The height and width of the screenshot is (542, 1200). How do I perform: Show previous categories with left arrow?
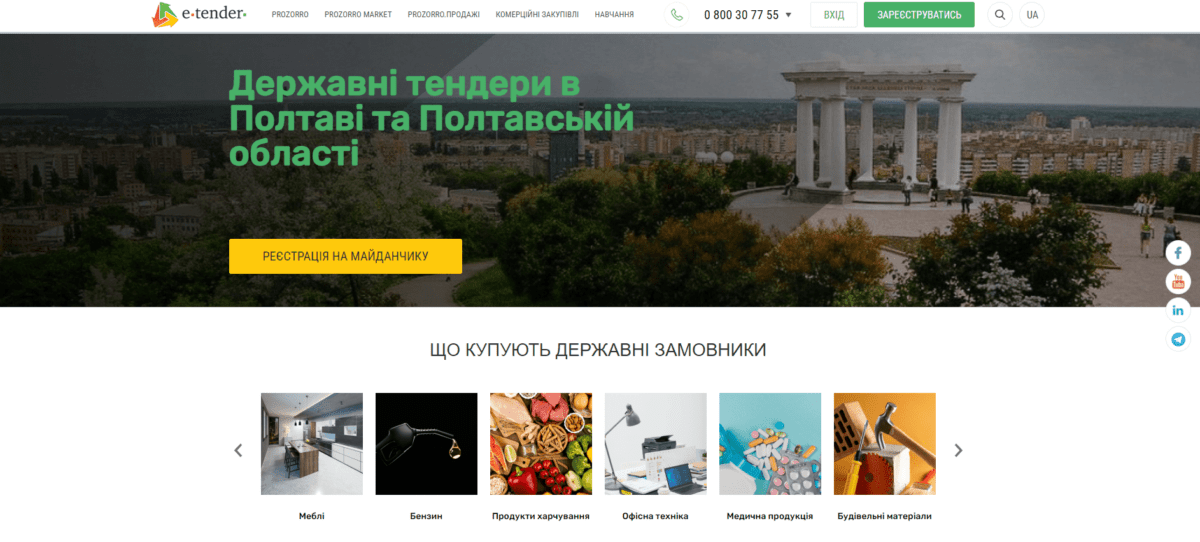click(238, 450)
